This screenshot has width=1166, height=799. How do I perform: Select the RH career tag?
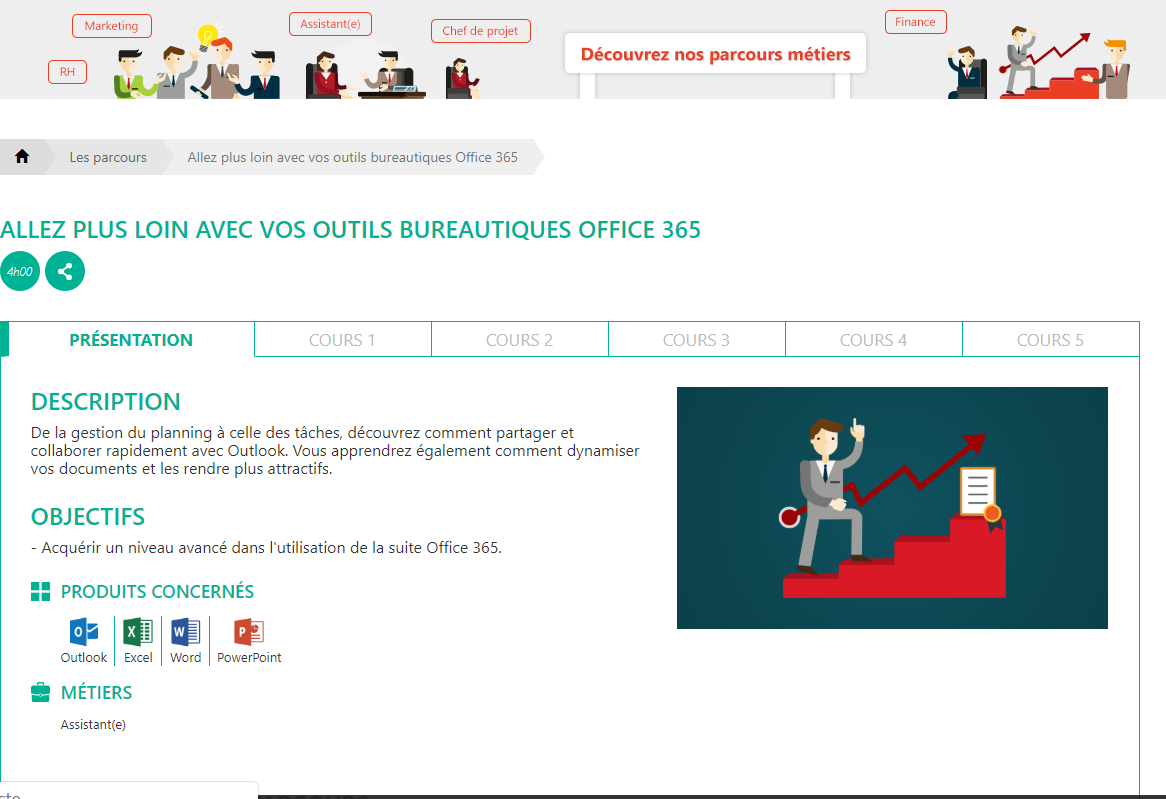[x=68, y=72]
